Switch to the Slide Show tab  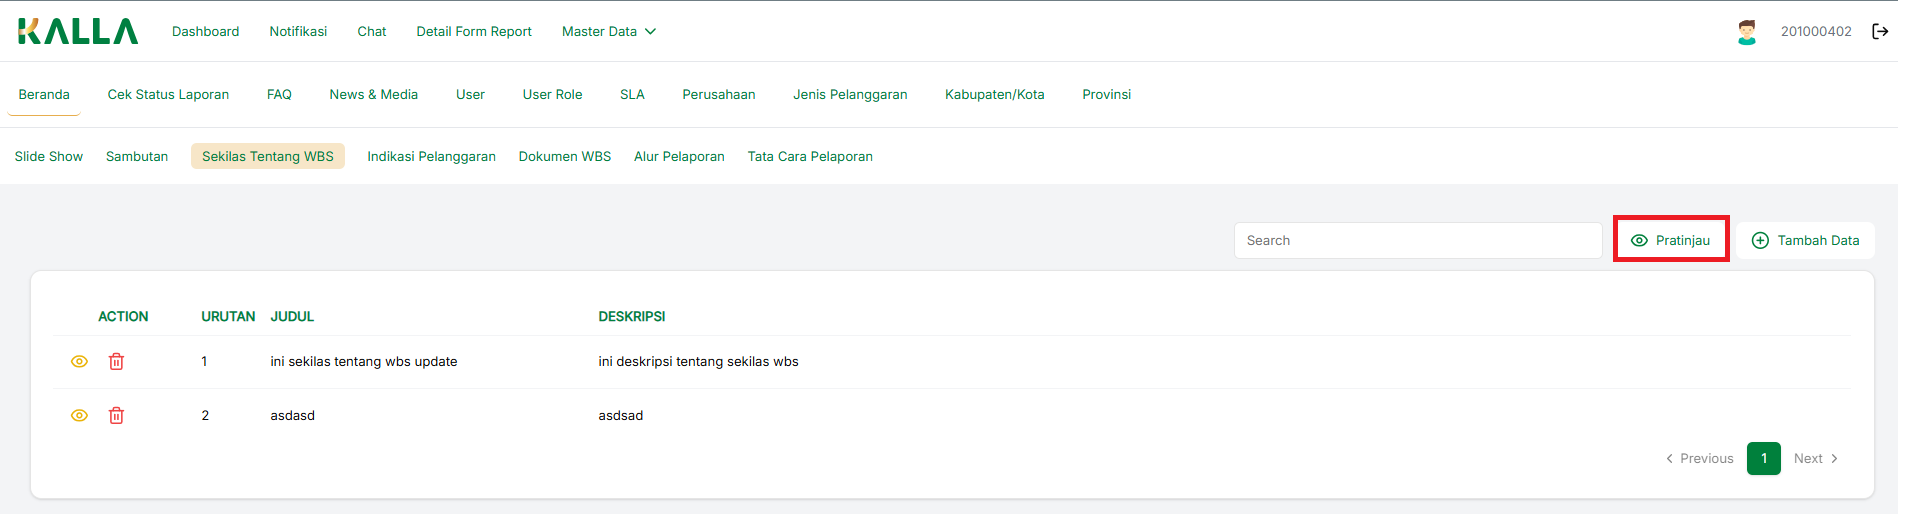tap(49, 157)
